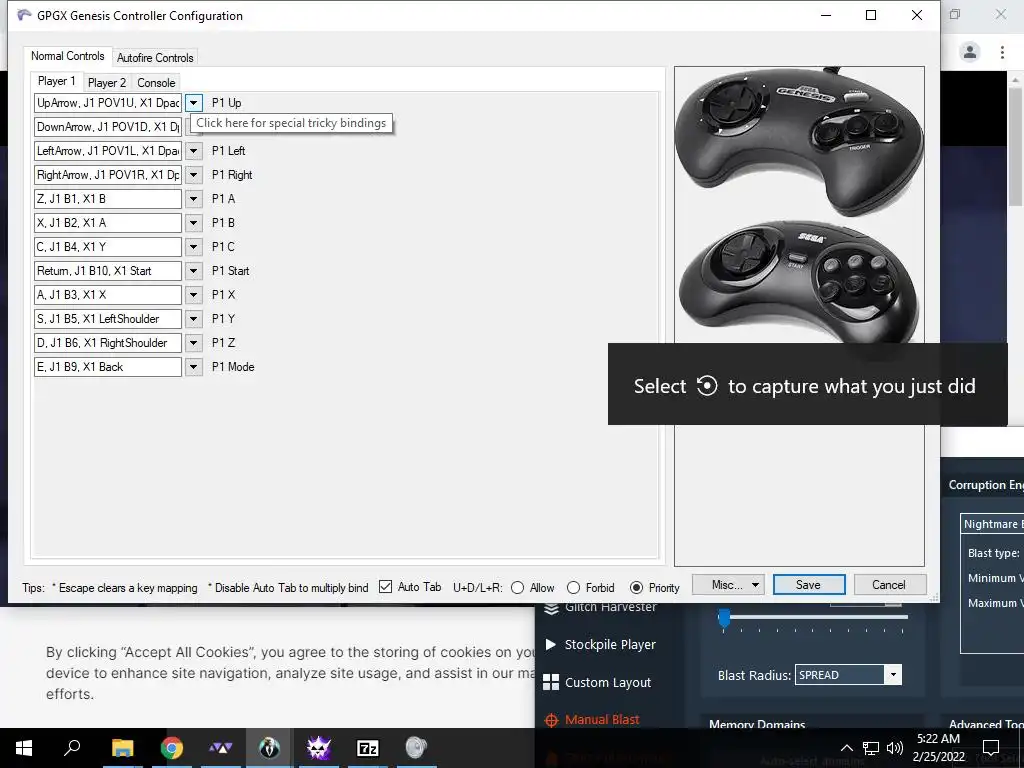Click the three-button Genesis controller image
Viewport: 1024px width, 768px height.
pos(799,140)
